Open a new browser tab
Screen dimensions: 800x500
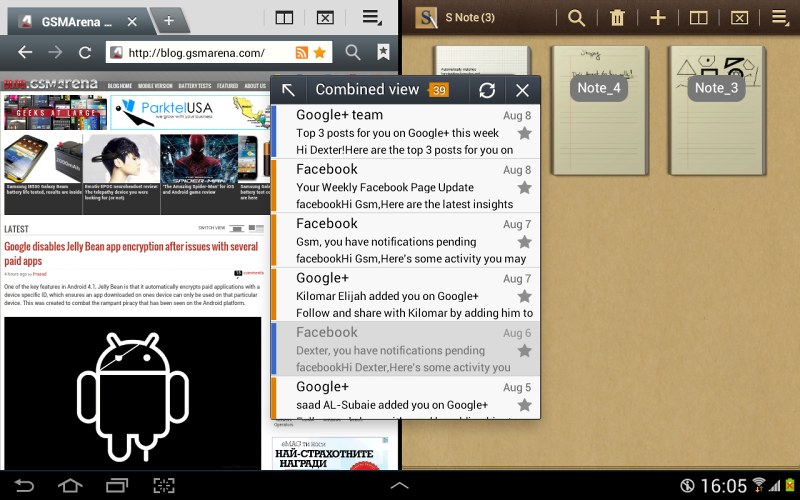point(169,20)
